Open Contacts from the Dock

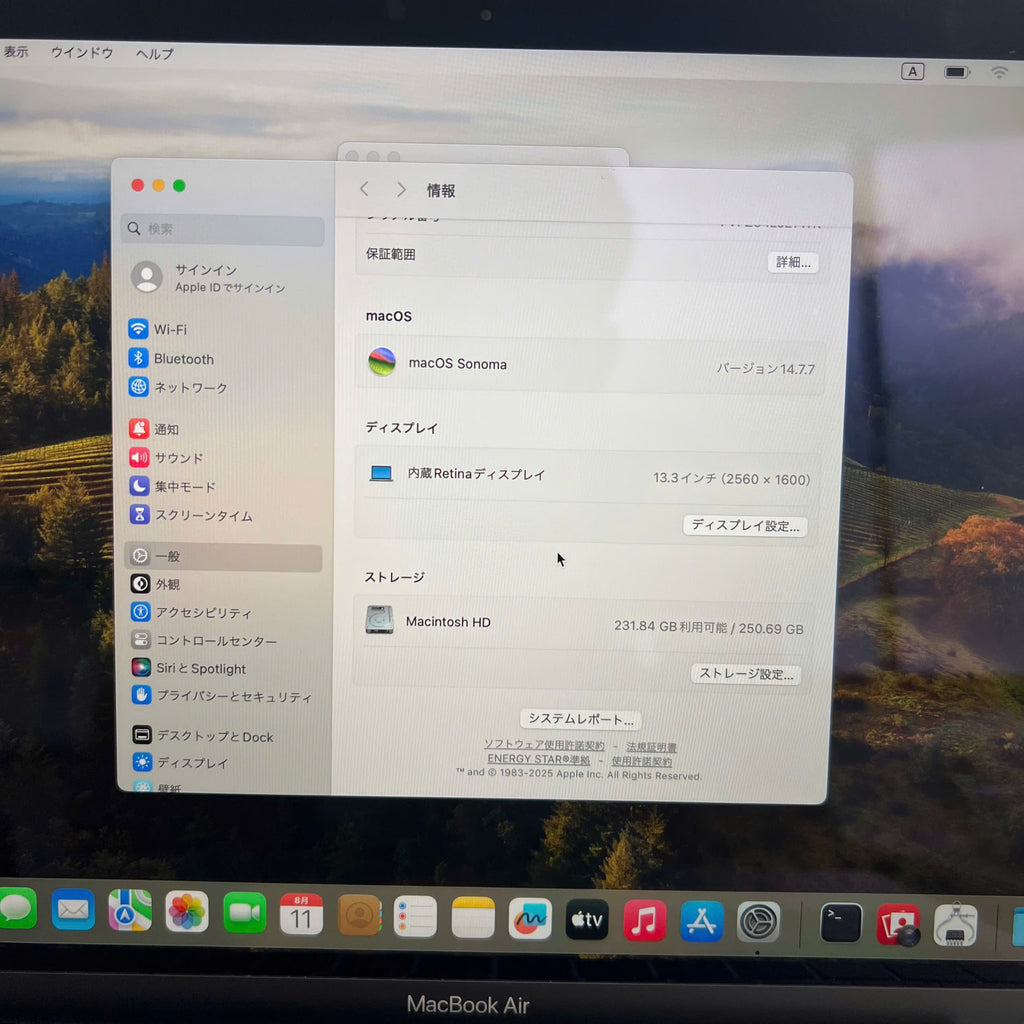point(359,916)
